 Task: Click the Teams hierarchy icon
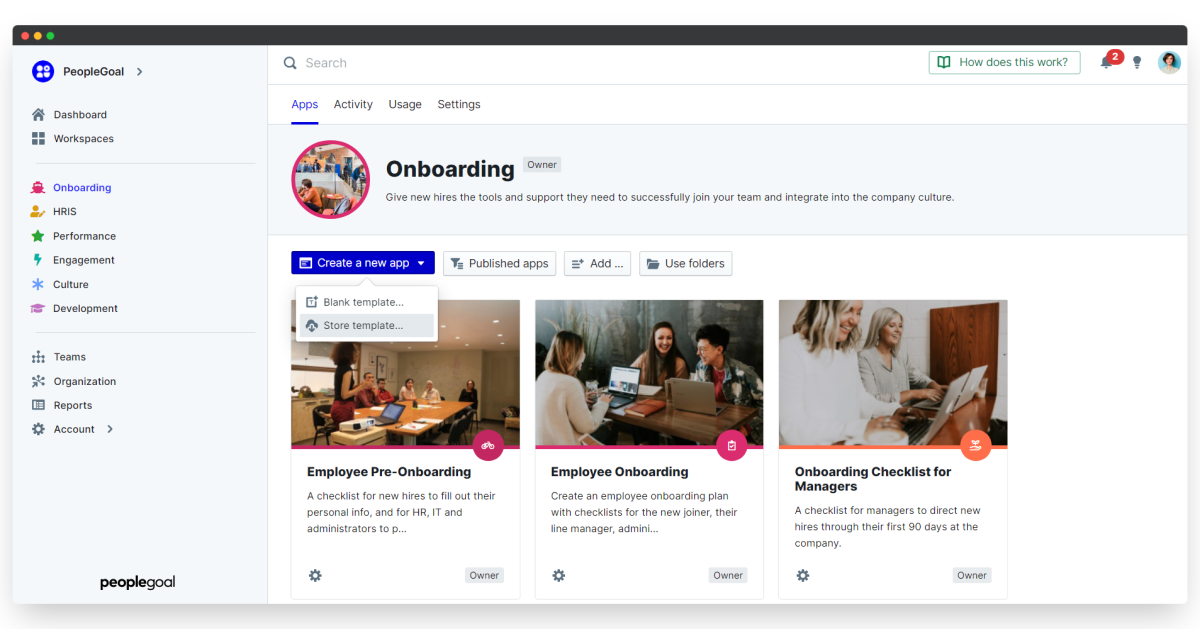(38, 357)
